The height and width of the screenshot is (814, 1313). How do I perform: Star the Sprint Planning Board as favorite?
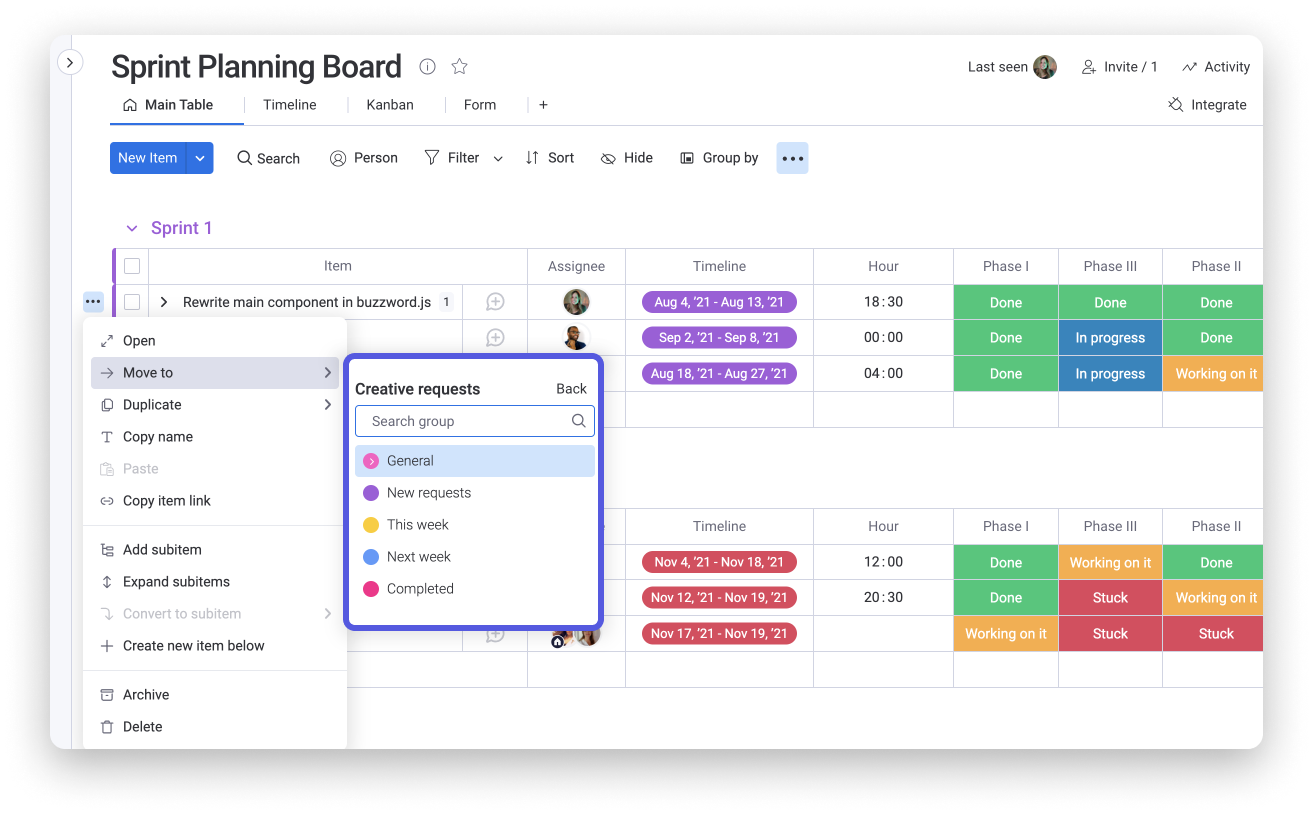coord(459,67)
